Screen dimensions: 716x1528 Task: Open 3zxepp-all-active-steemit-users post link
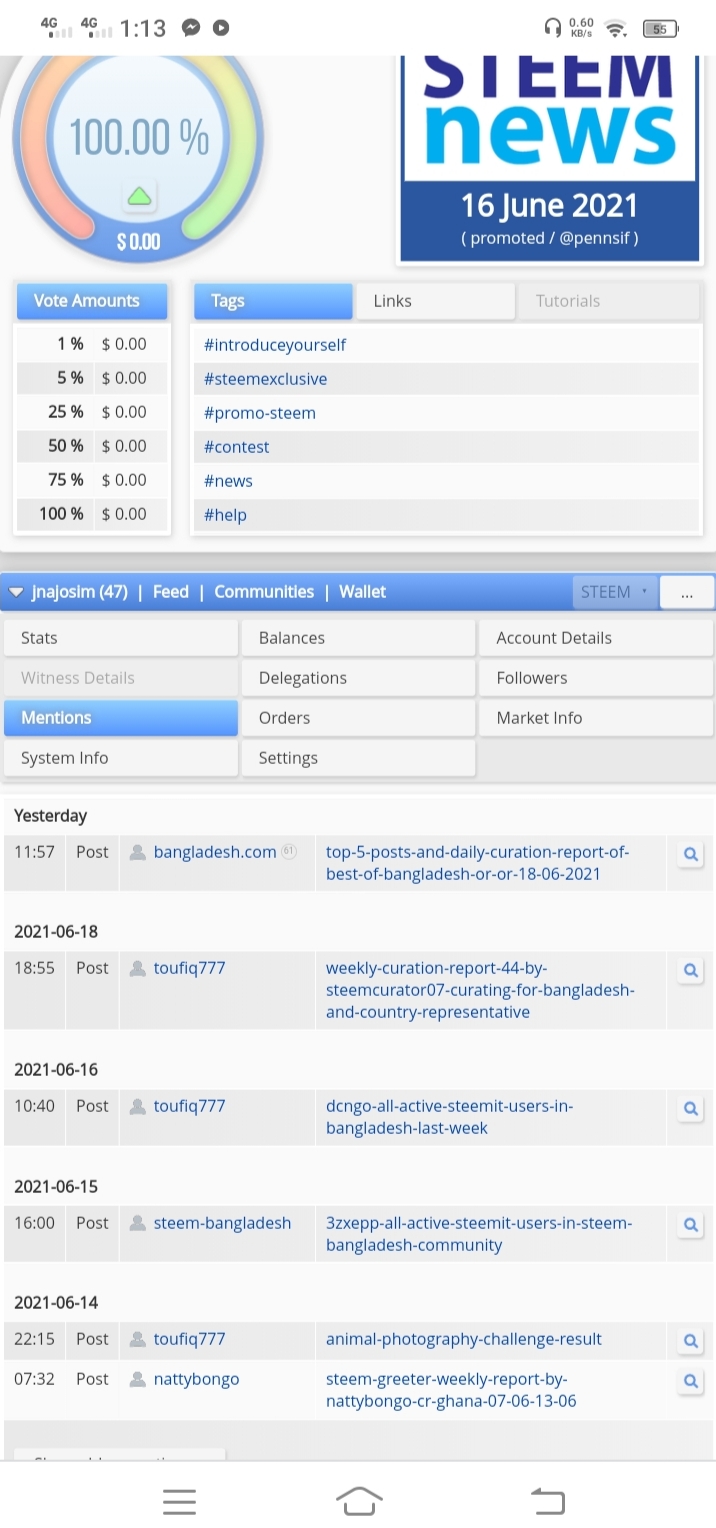click(x=479, y=1234)
